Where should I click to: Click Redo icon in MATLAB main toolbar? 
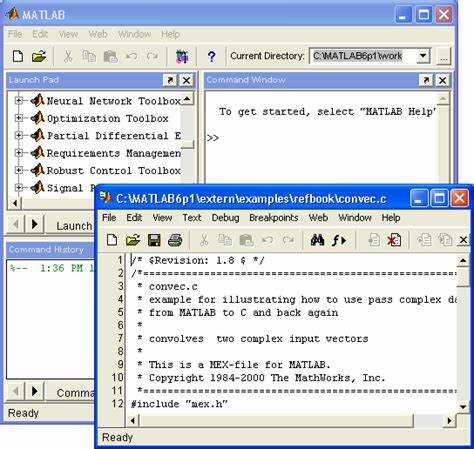(152, 56)
